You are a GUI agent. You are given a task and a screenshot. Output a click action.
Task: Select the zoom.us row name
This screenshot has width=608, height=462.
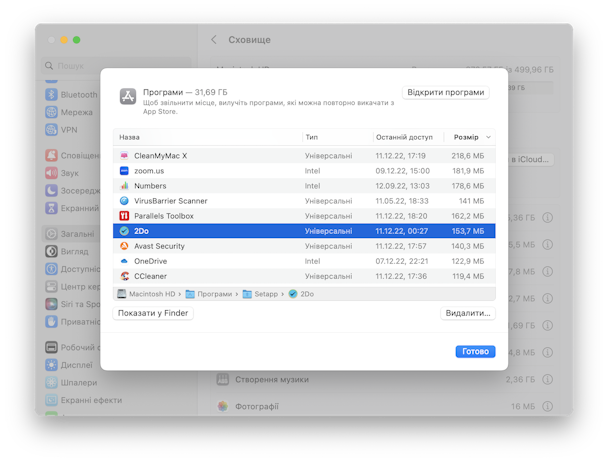point(149,171)
